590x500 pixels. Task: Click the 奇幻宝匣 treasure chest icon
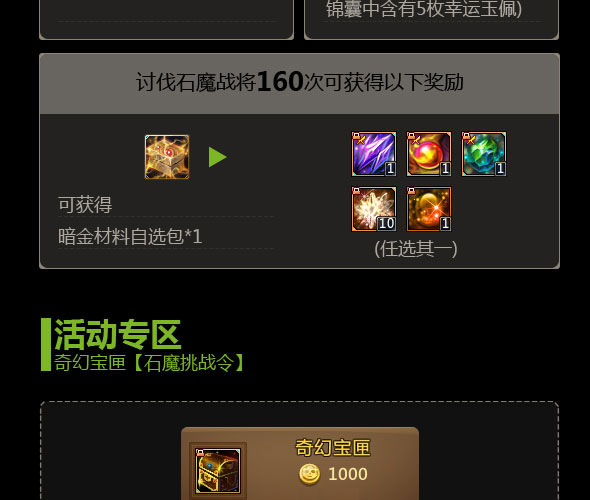[x=218, y=471]
